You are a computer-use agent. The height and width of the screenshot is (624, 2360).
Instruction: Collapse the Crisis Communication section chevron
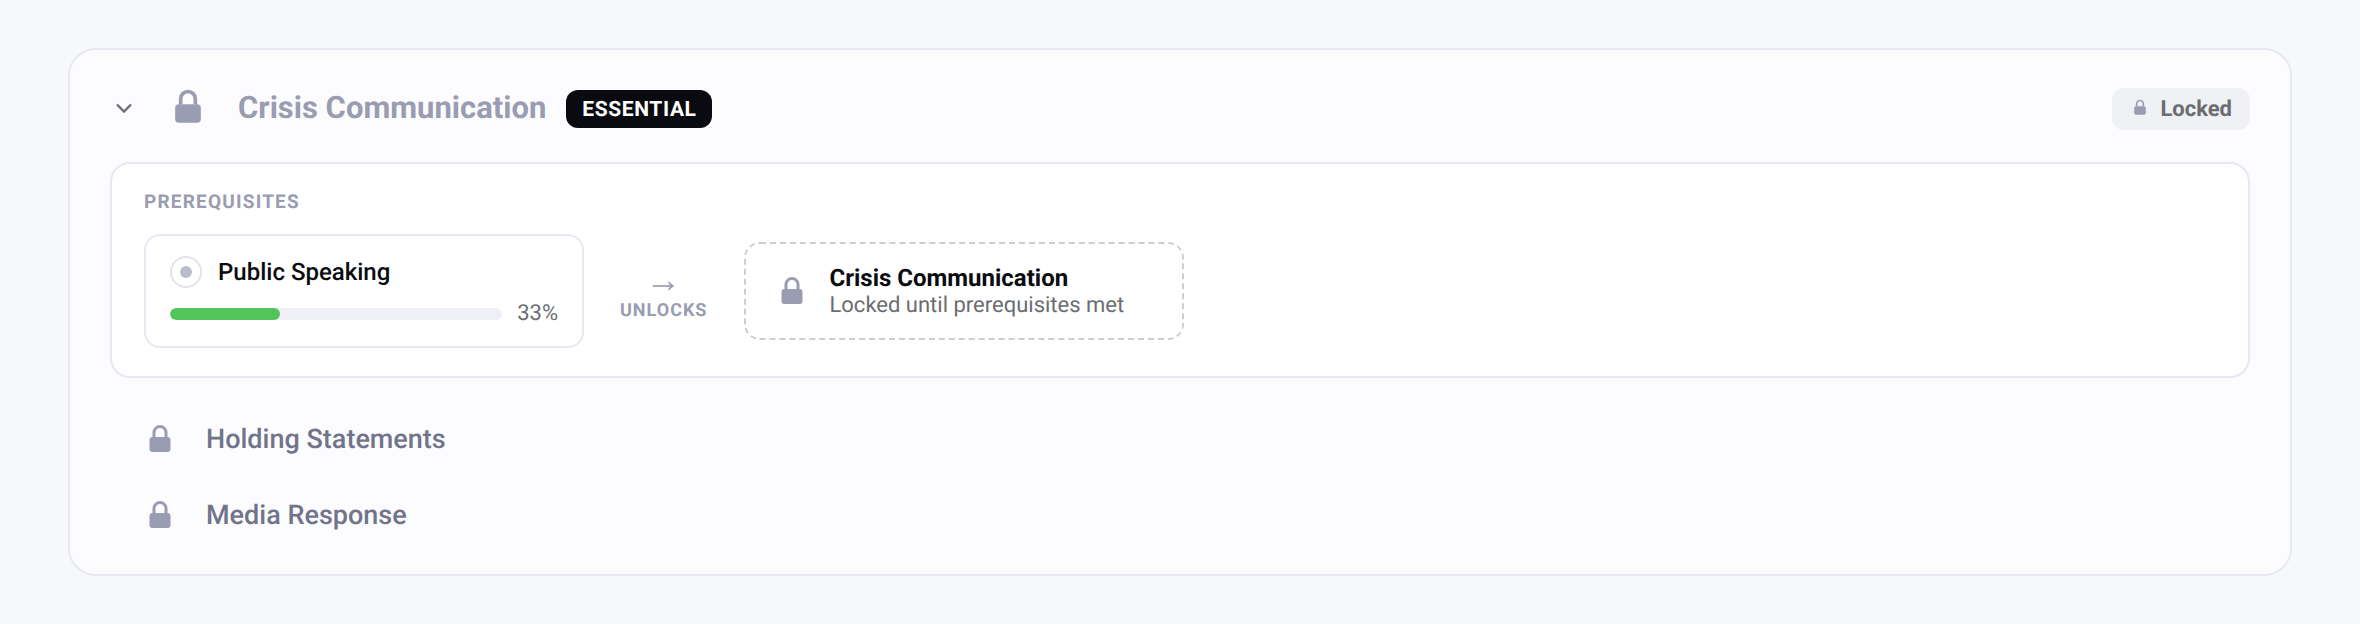124,108
